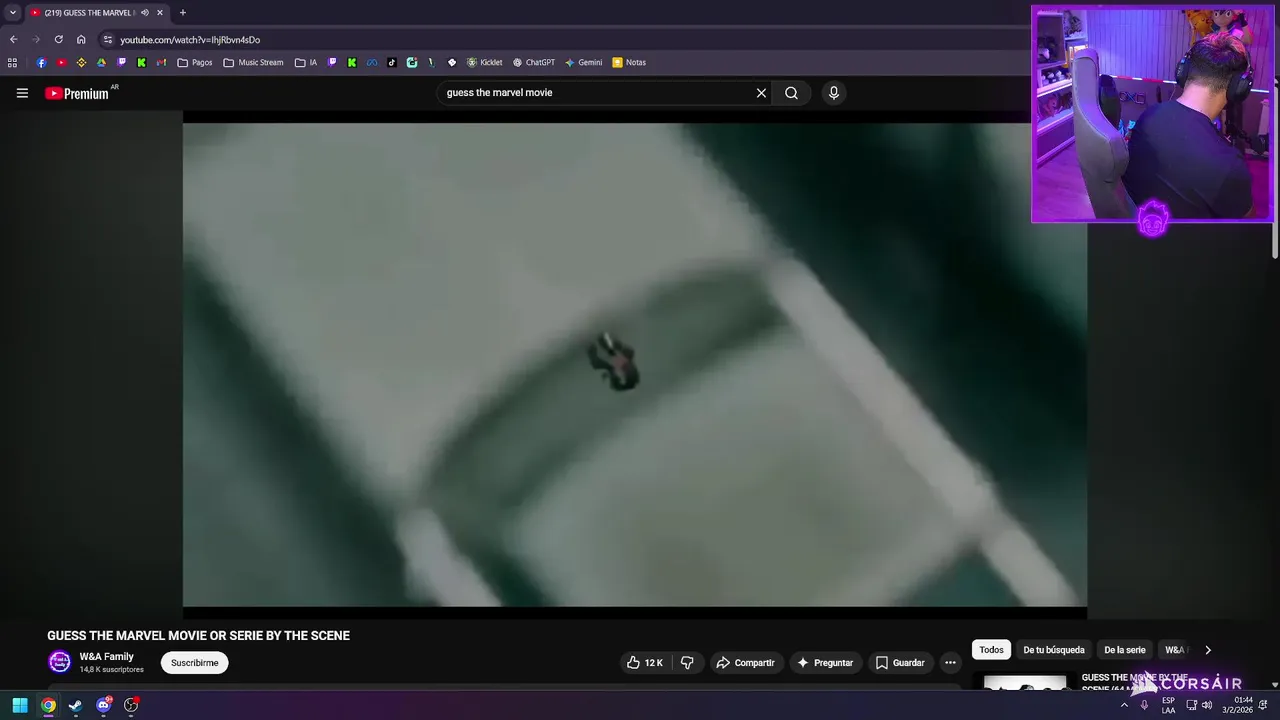Image resolution: width=1280 pixels, height=720 pixels.
Task: Select the De tu búsqueda chip
Action: click(1053, 650)
